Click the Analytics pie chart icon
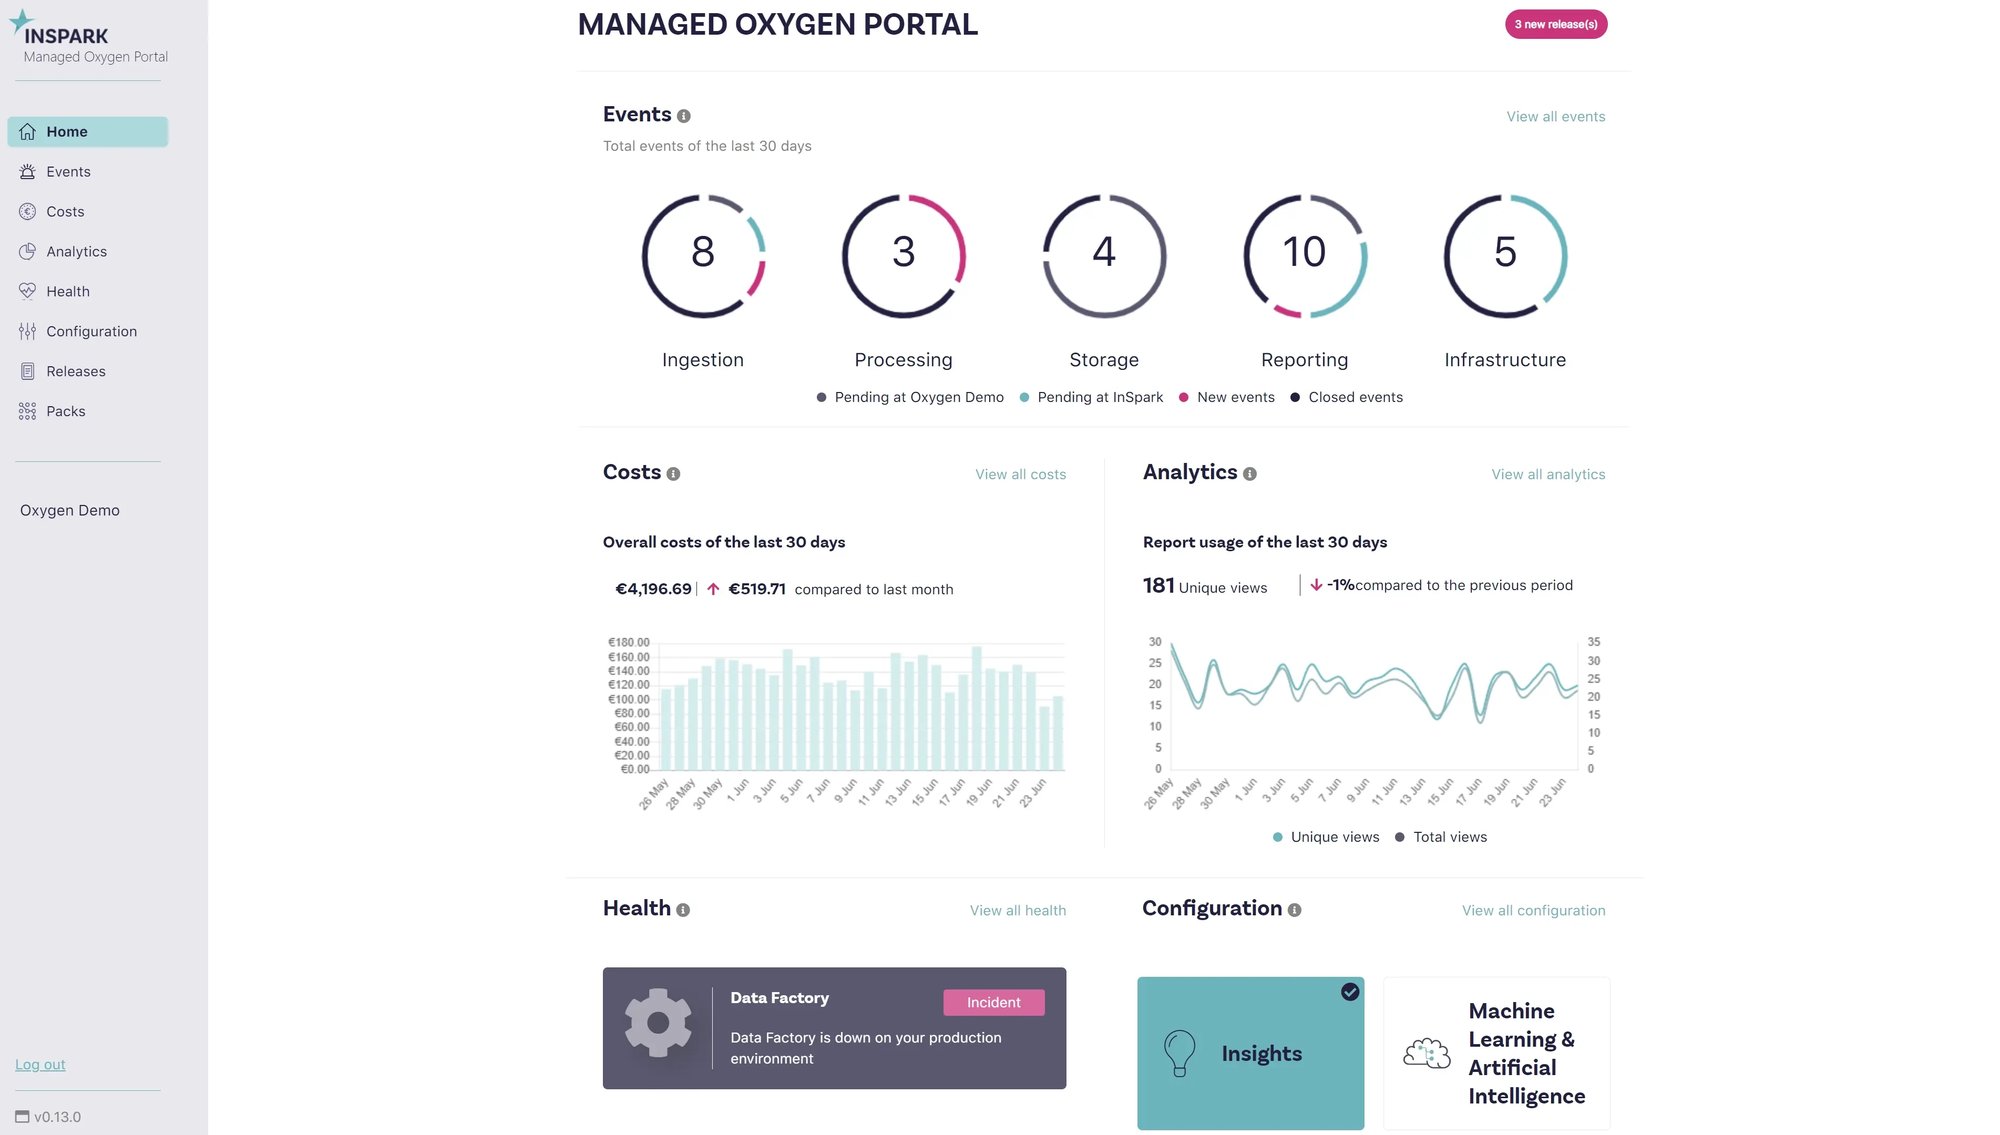Image resolution: width=2000 pixels, height=1135 pixels. 27,252
